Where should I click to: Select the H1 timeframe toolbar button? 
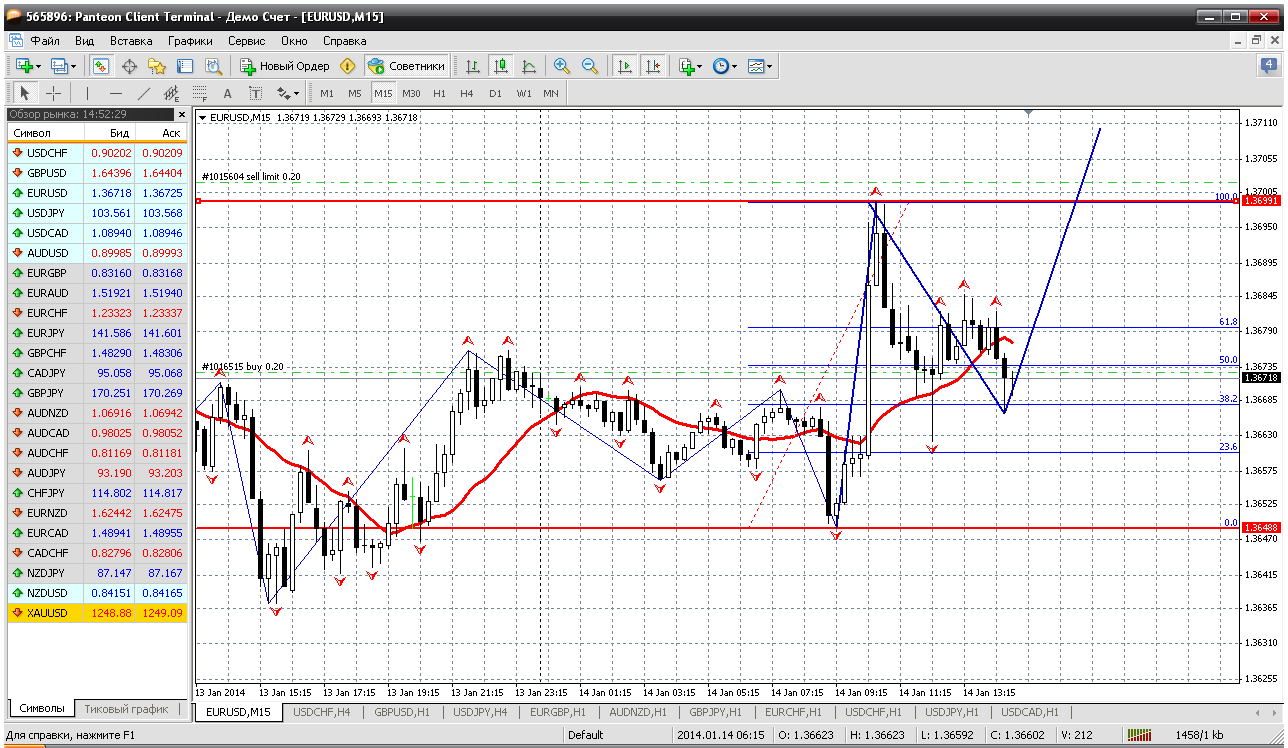click(440, 93)
